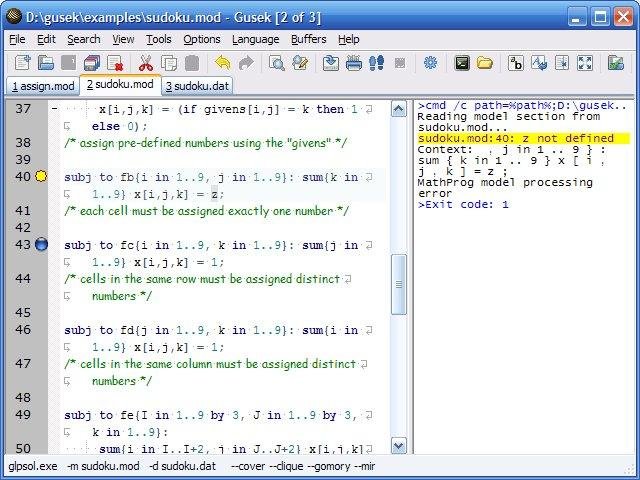Open the File menu
The height and width of the screenshot is (480, 640).
[17, 40]
